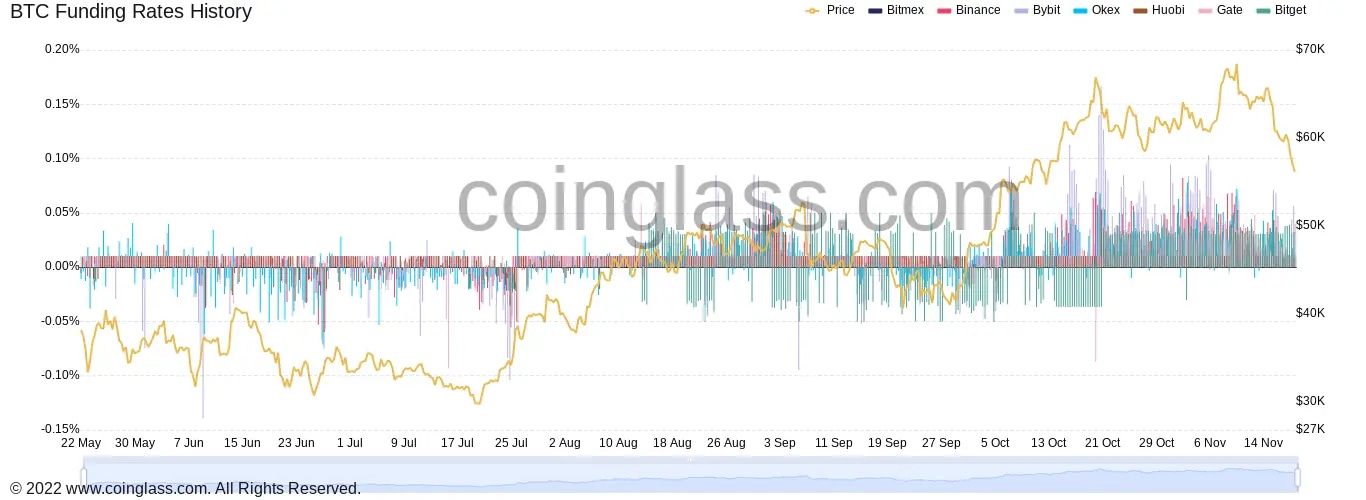Click the $70K price axis label

click(1310, 49)
